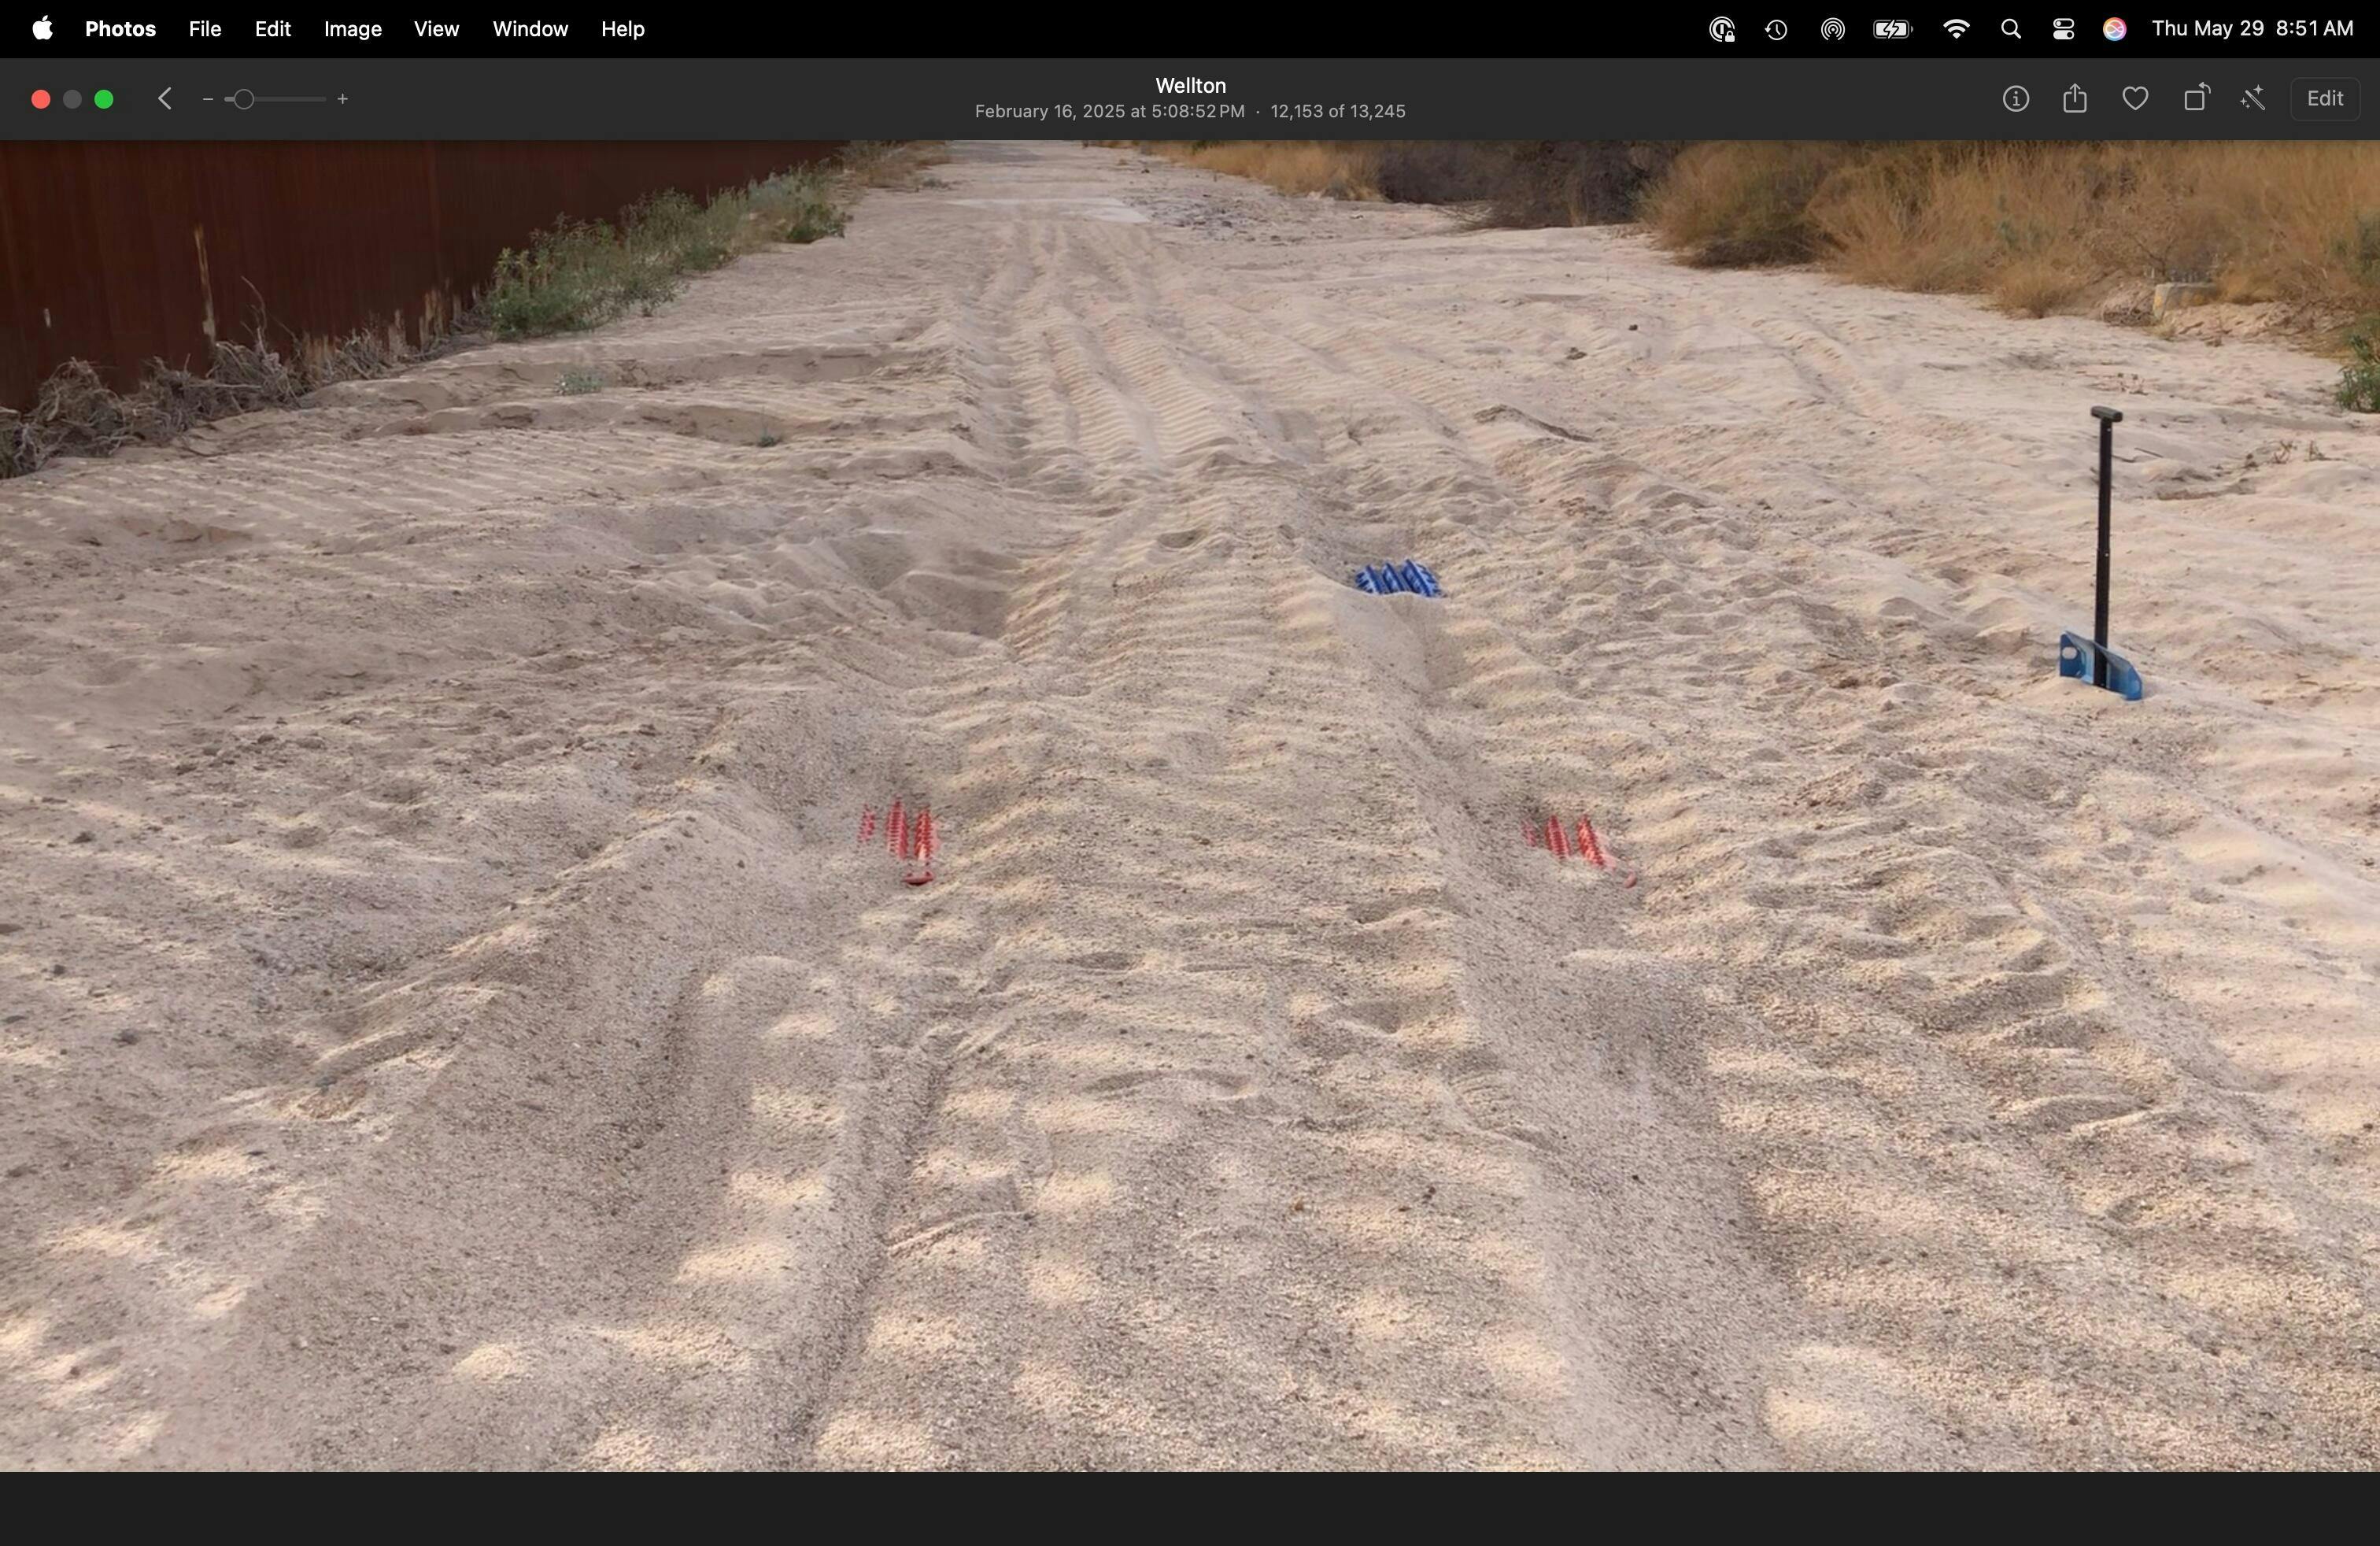Click the green full screen window button

104,99
